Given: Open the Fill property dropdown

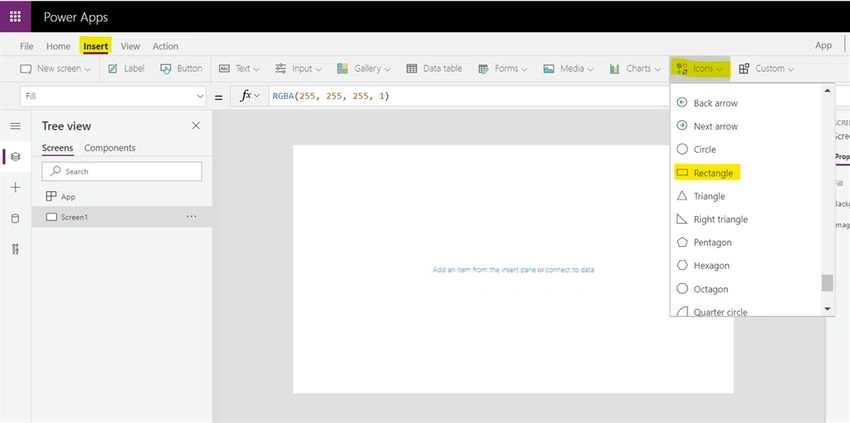Looking at the screenshot, I should pos(113,96).
